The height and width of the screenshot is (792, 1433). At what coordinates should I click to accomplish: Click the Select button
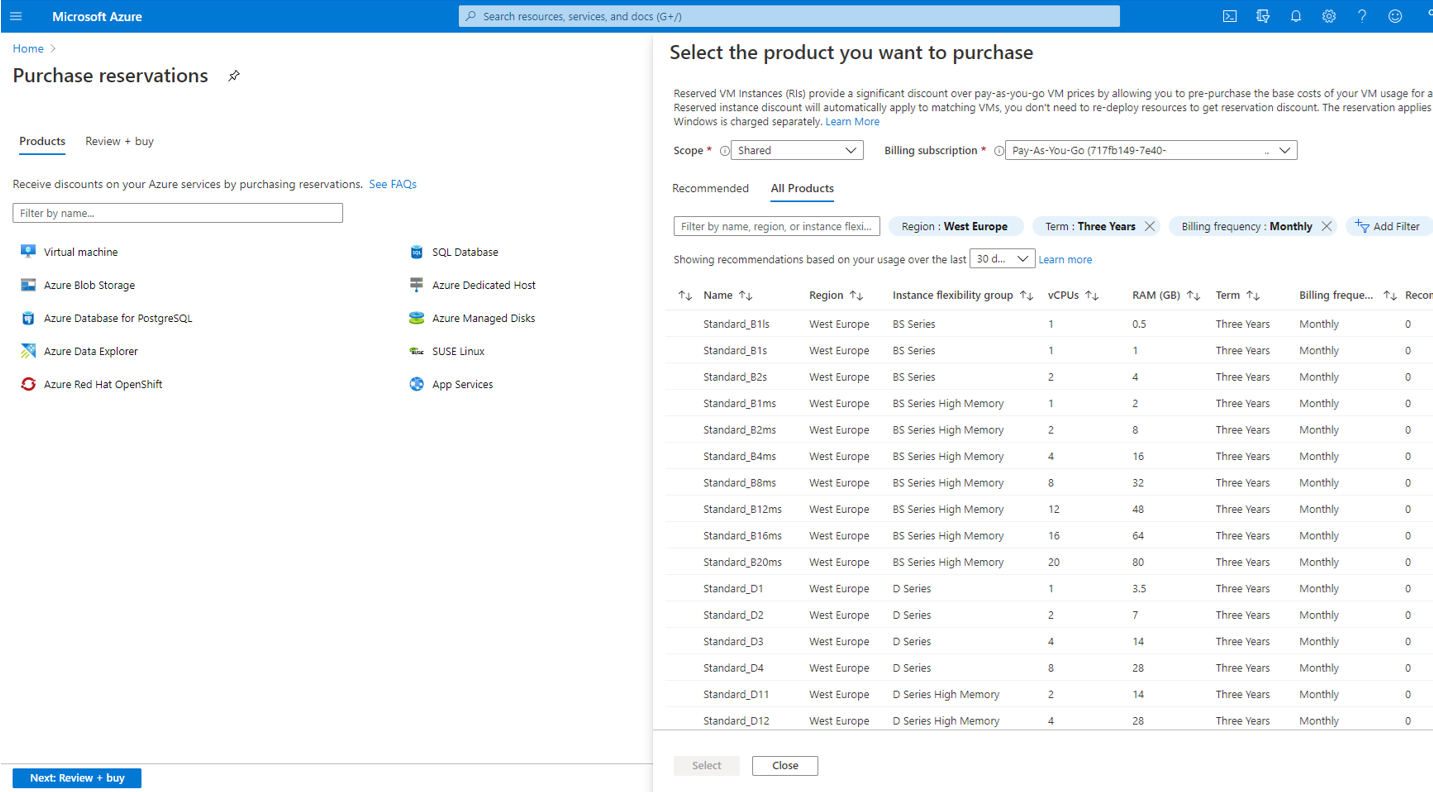[x=706, y=766]
